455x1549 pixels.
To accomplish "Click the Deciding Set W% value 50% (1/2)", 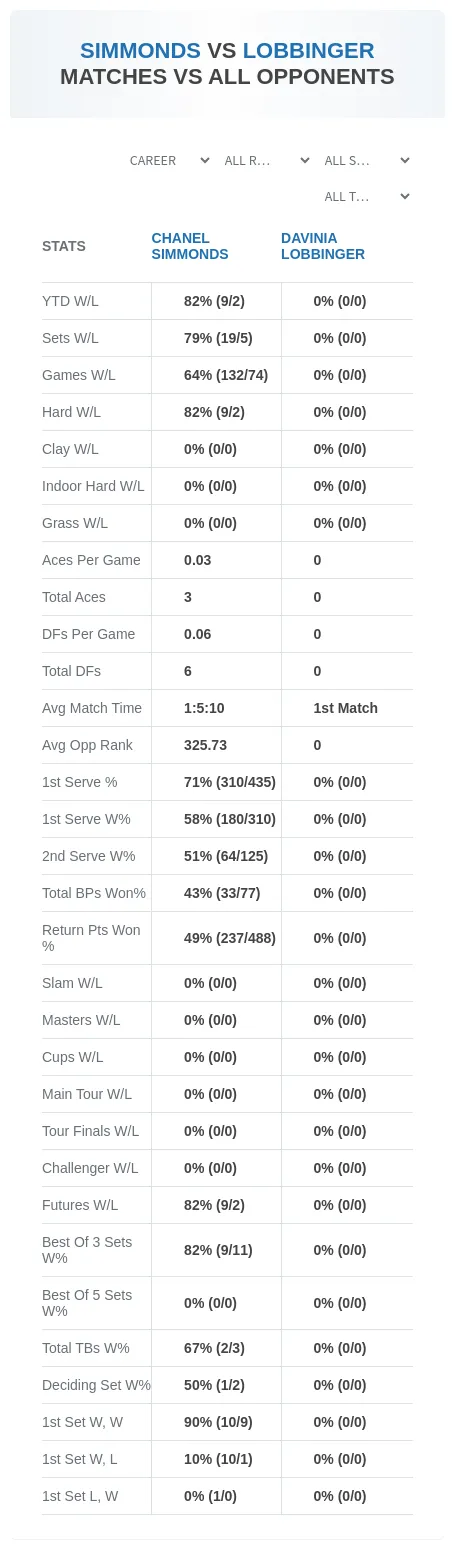I will coord(214,1385).
